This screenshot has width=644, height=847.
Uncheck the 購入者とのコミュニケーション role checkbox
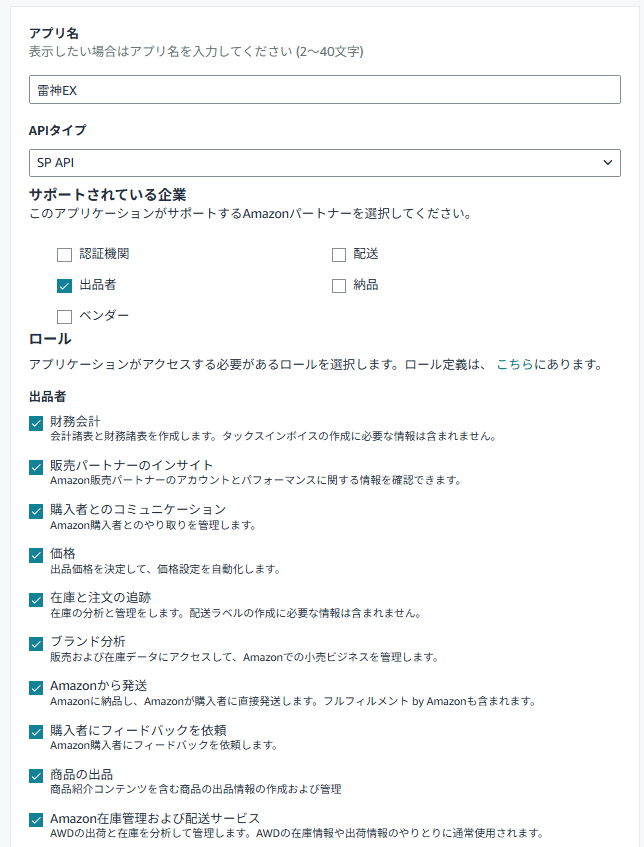pos(36,511)
